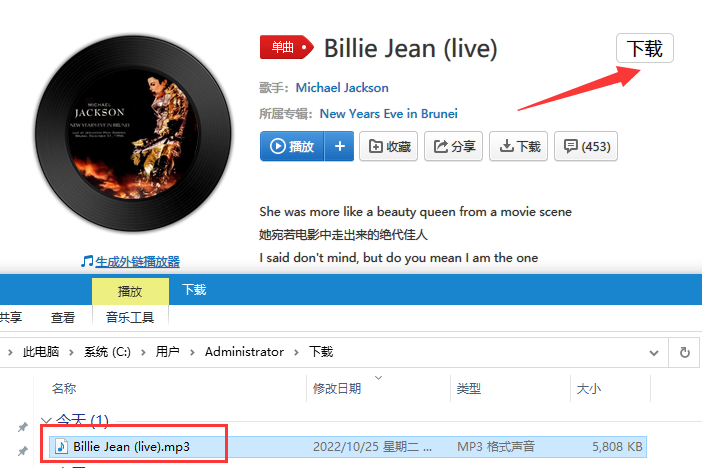
Task: Open the 查看 ribbon tab
Action: pyautogui.click(x=63, y=318)
